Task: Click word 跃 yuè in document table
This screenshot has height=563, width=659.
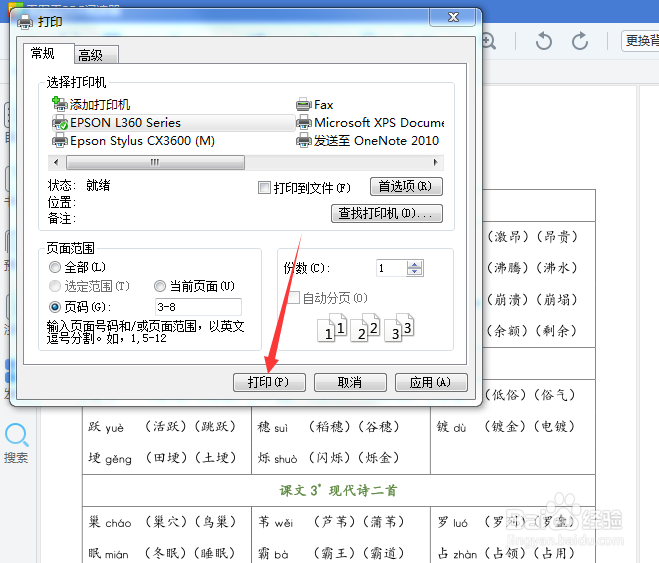Action: coord(106,427)
